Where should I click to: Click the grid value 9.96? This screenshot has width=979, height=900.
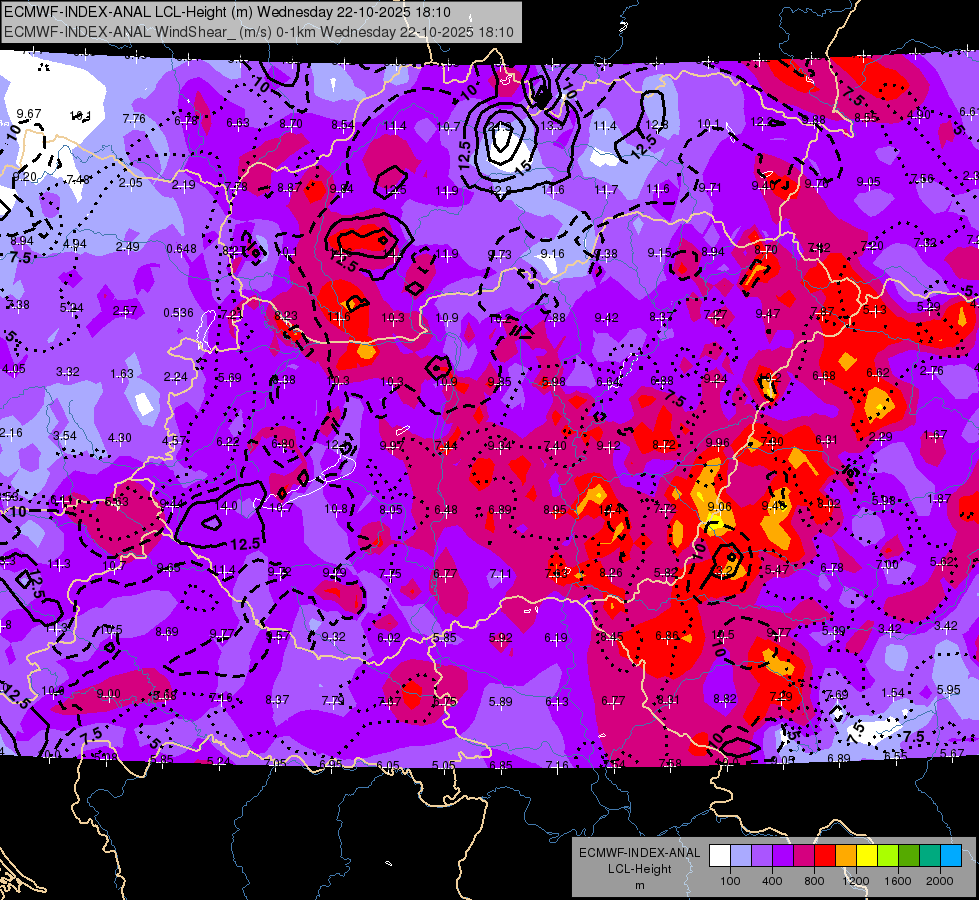[x=717, y=442]
